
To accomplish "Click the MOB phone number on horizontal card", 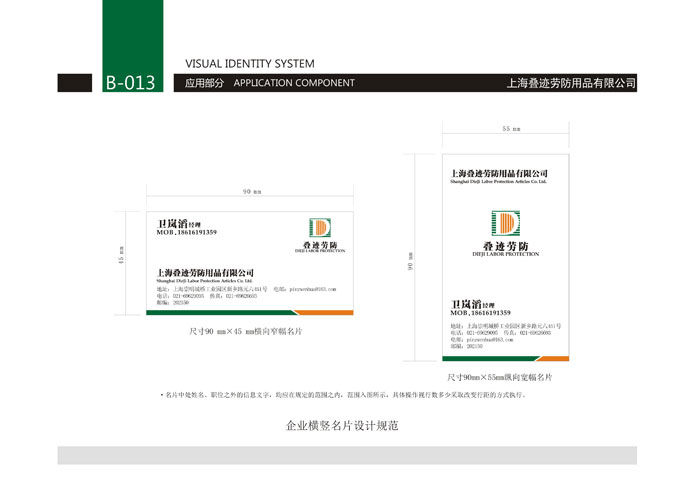I will click(x=187, y=232).
